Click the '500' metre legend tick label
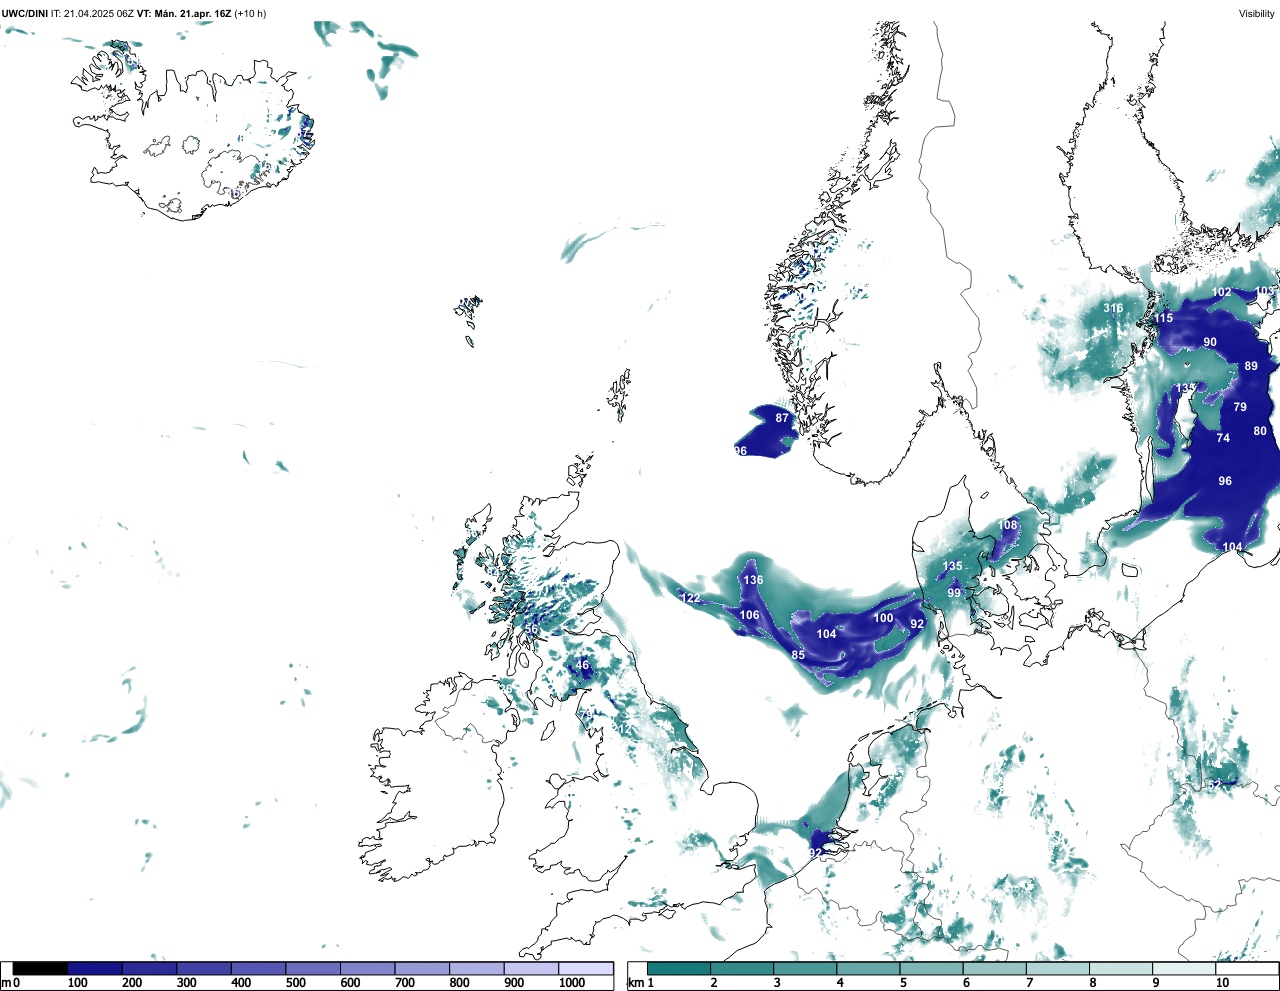Image resolution: width=1280 pixels, height=991 pixels. tap(295, 983)
